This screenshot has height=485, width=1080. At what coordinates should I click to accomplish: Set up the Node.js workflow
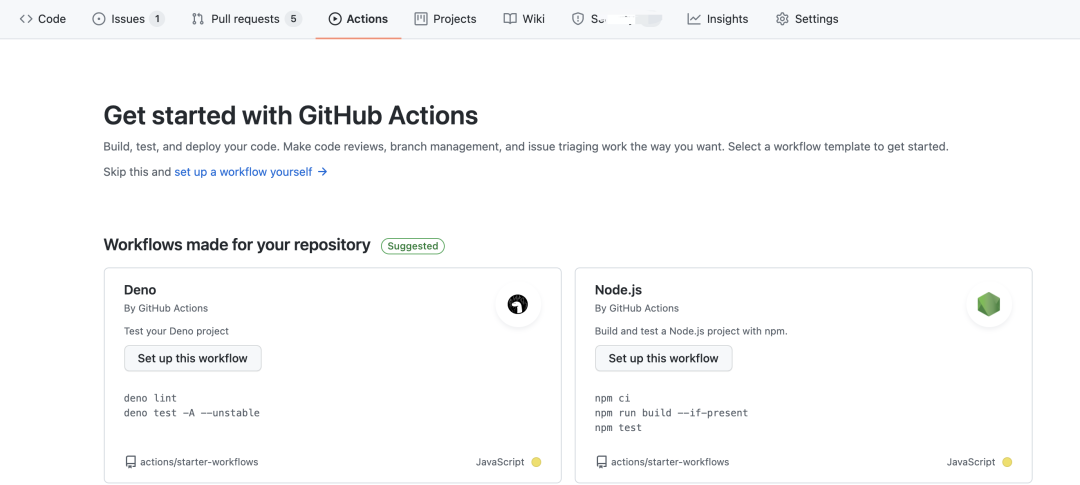coord(663,358)
